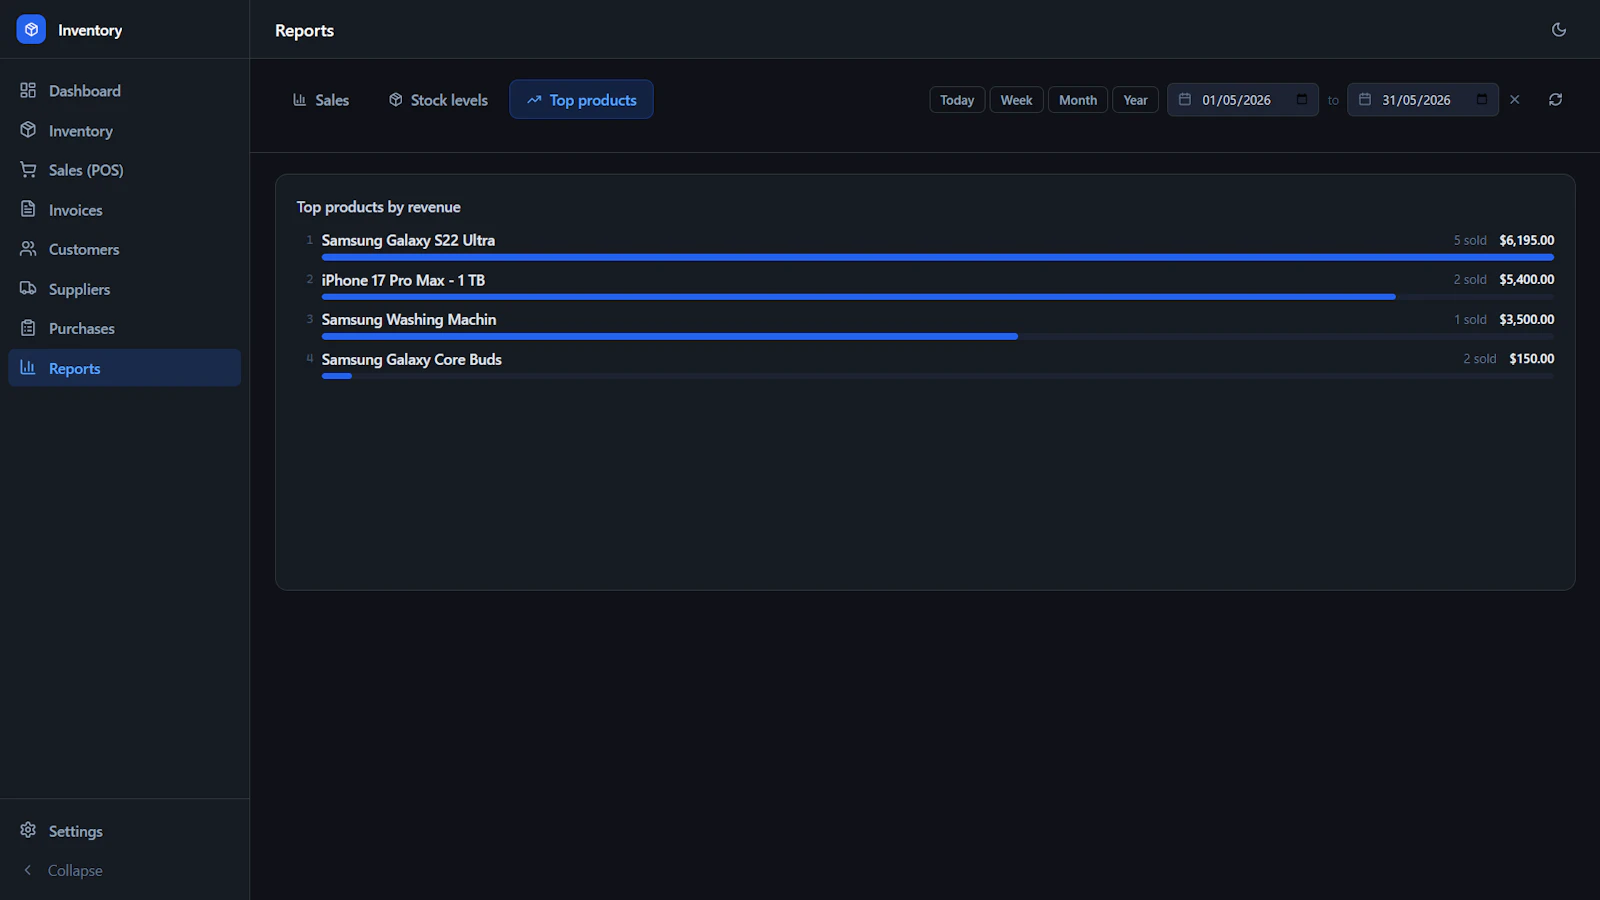Click the shopping cart icon
The width and height of the screenshot is (1600, 900).
28,170
